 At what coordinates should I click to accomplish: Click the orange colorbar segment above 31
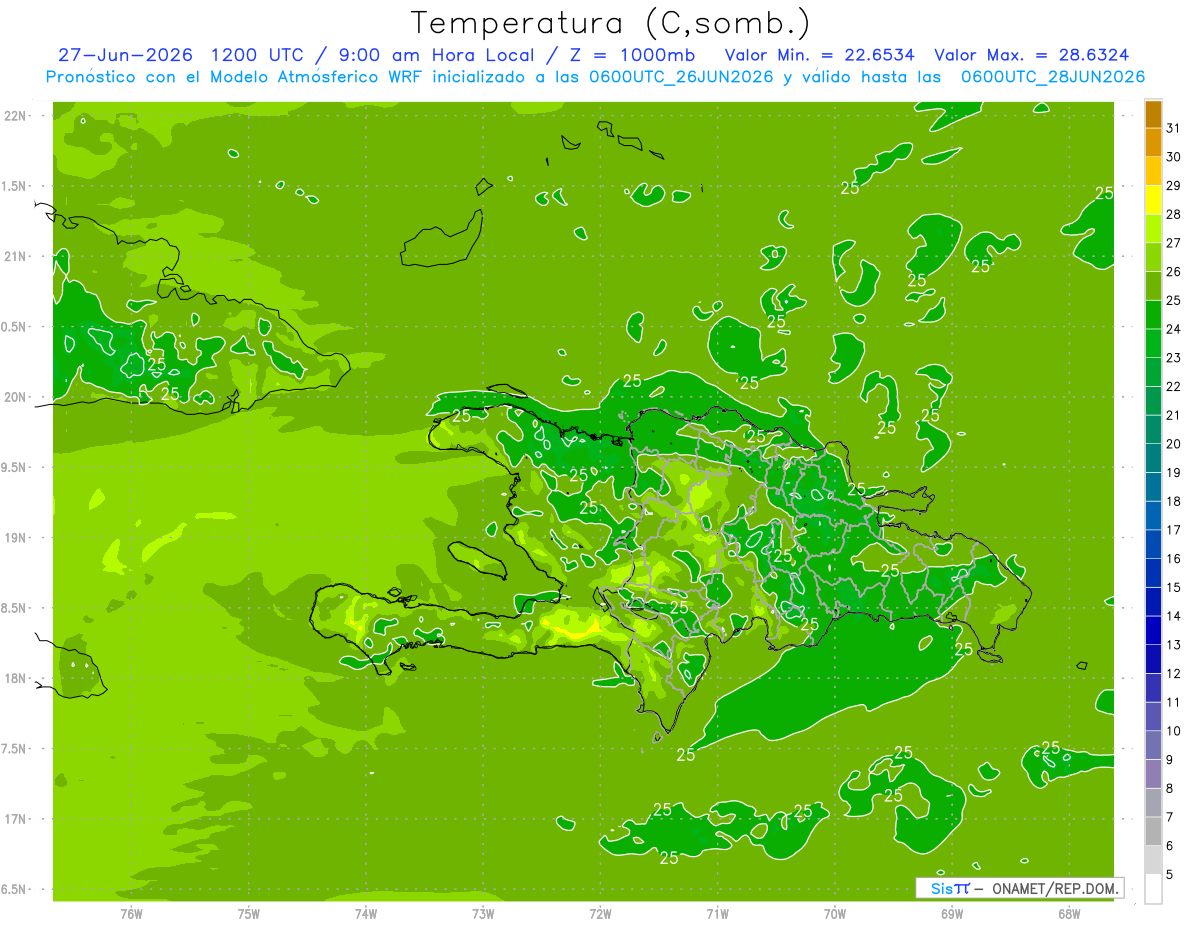click(x=1153, y=114)
